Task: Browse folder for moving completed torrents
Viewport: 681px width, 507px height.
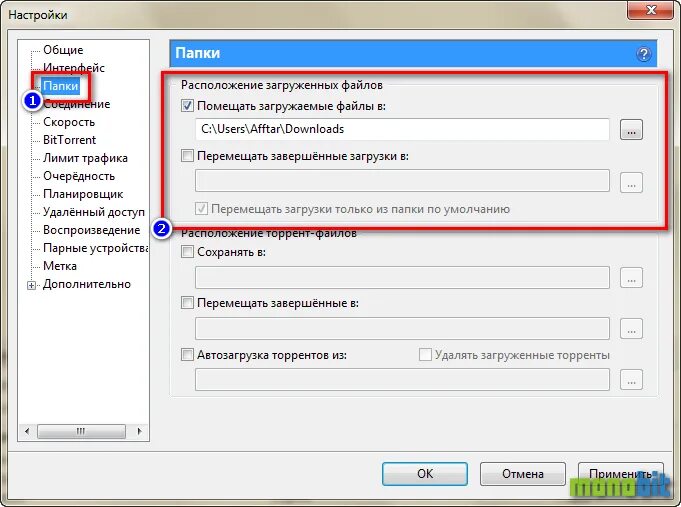Action: pyautogui.click(x=631, y=328)
